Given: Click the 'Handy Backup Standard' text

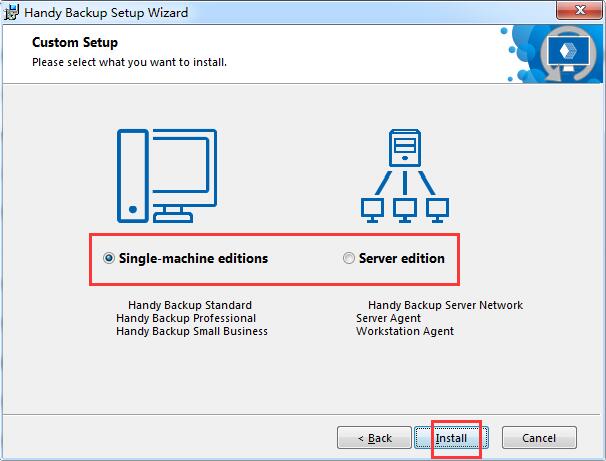Looking at the screenshot, I should tap(190, 305).
